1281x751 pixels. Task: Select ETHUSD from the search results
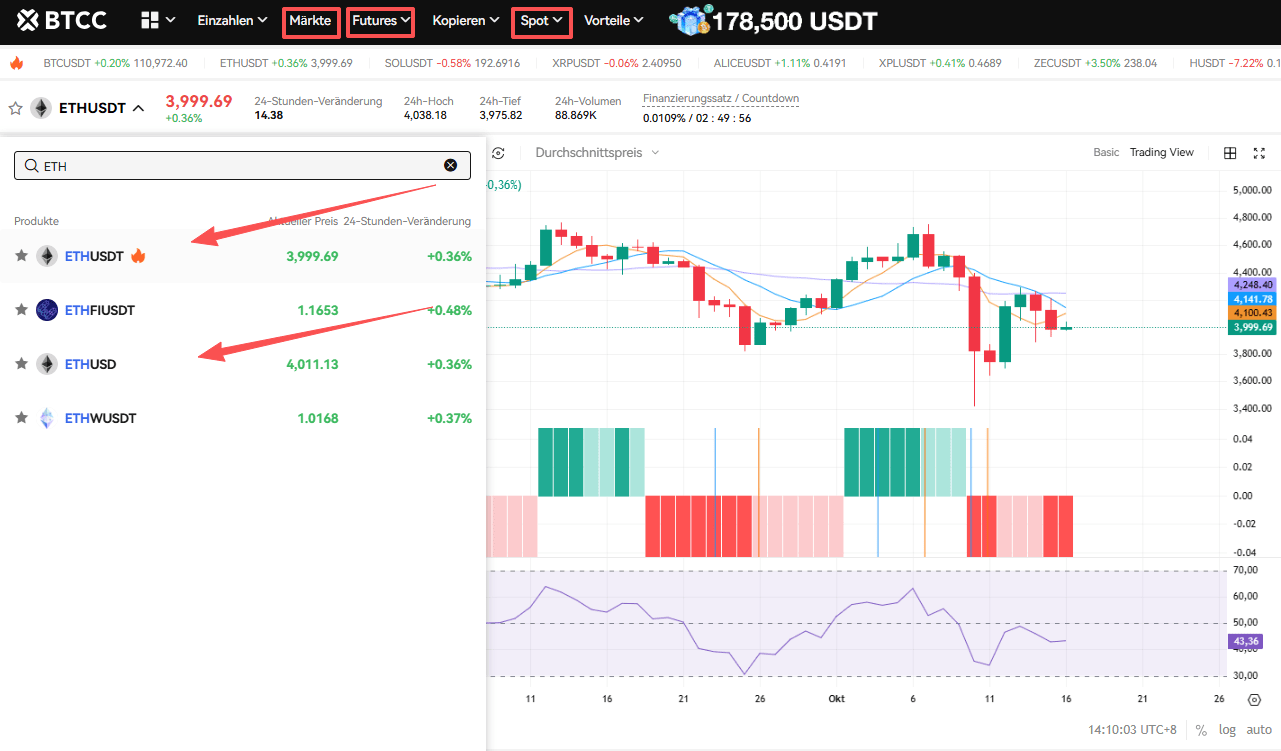(91, 364)
